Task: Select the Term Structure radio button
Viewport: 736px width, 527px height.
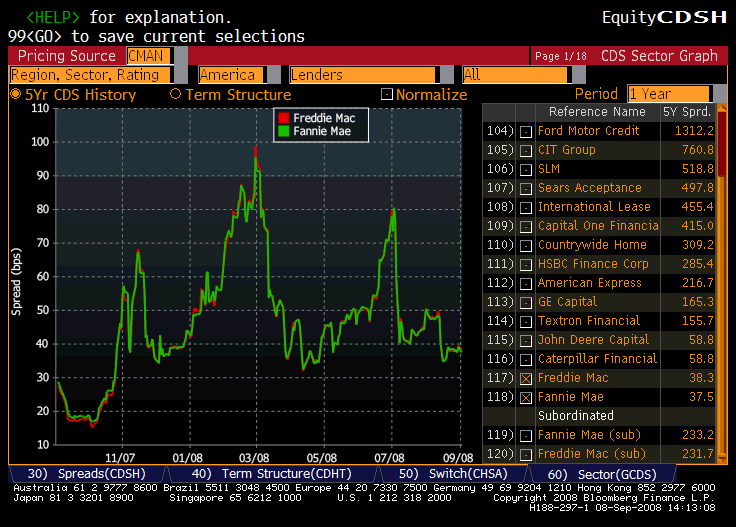Action: [176, 95]
